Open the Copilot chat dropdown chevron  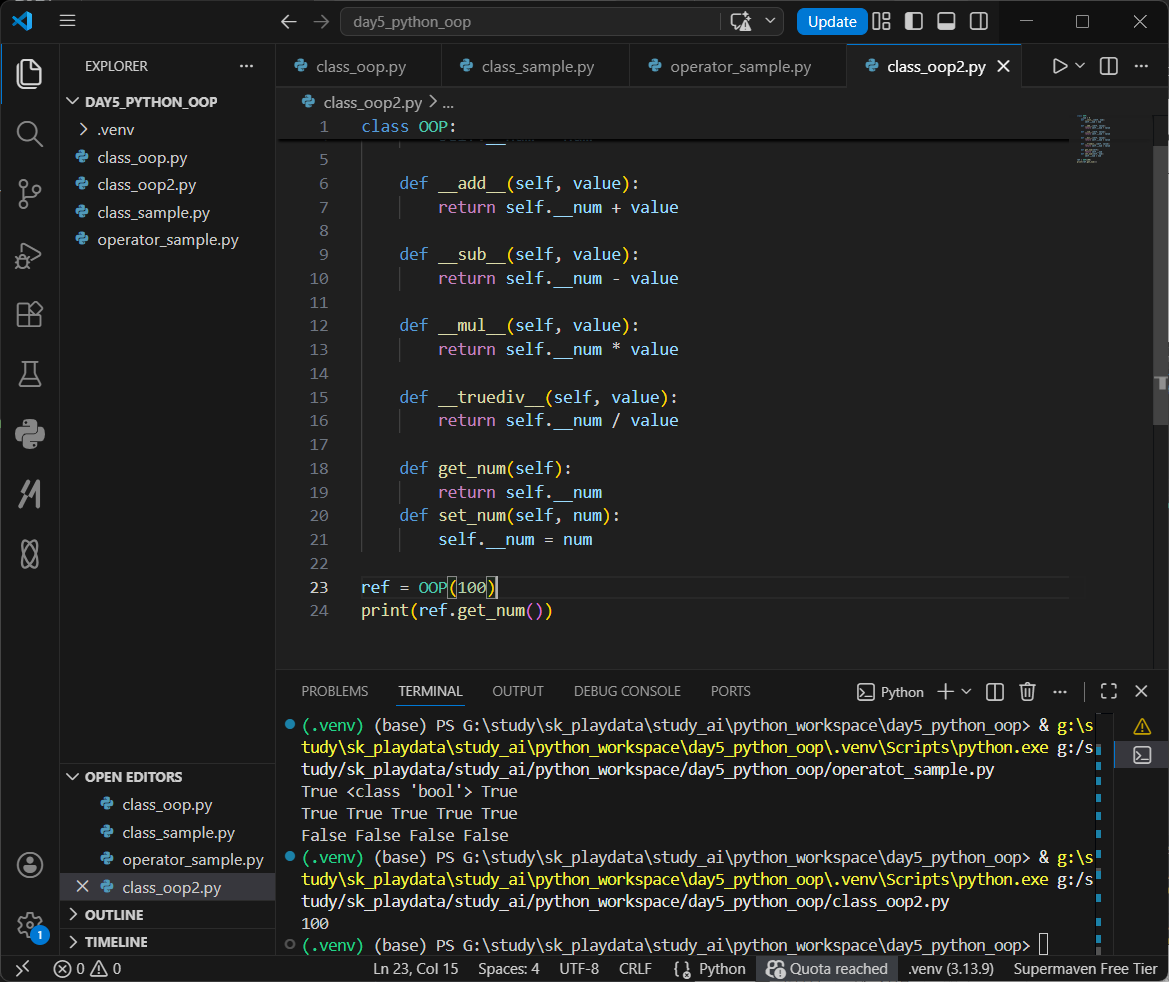coord(770,21)
